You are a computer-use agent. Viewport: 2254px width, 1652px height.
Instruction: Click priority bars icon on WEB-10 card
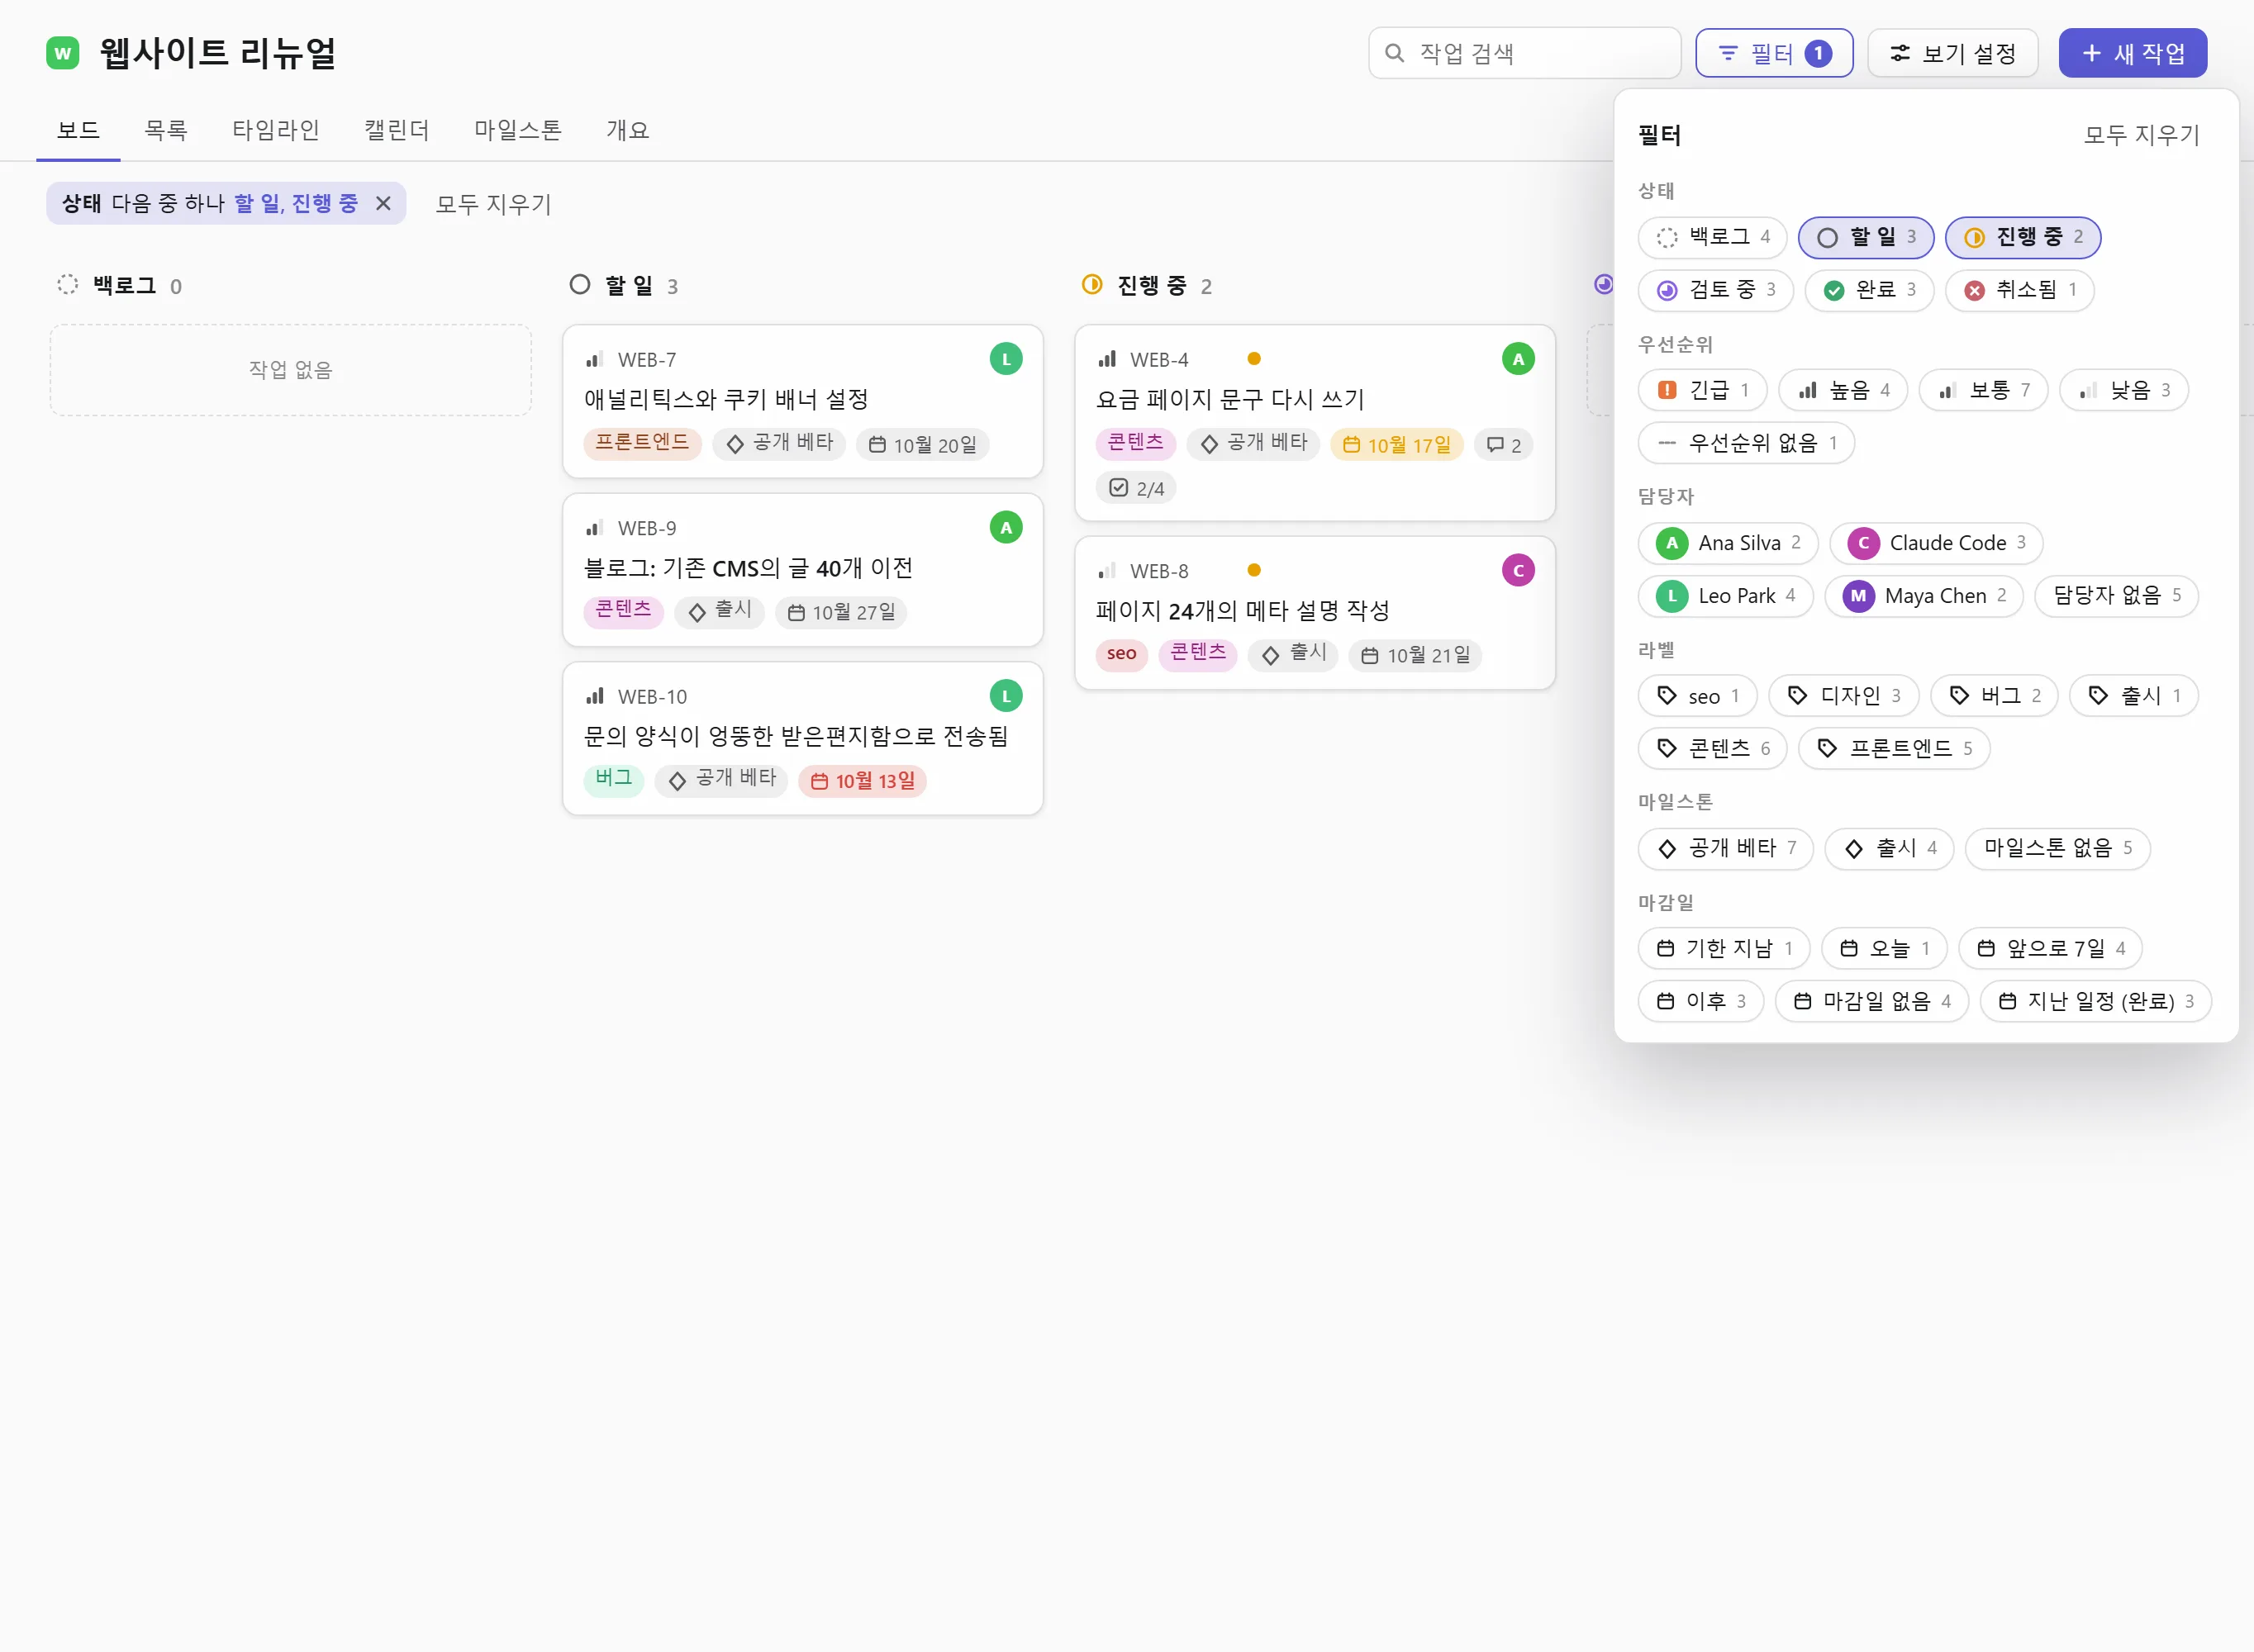coord(595,696)
